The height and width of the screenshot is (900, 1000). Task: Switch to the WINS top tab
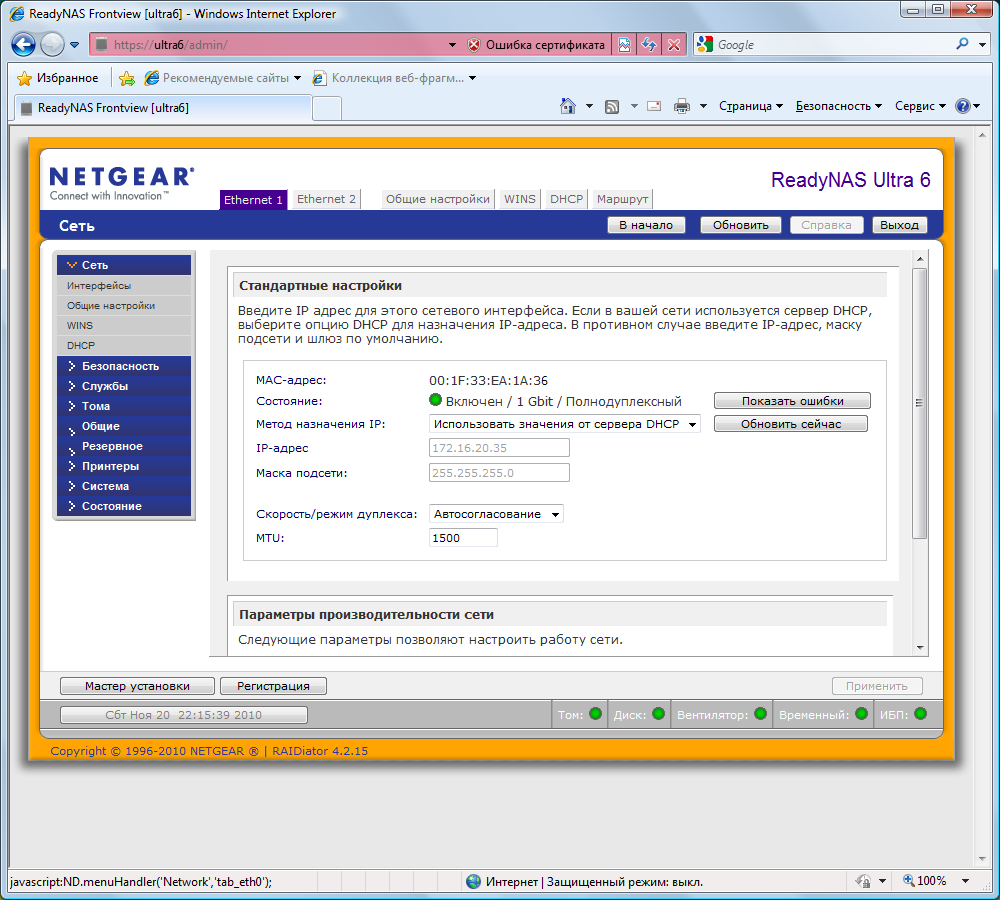point(520,199)
